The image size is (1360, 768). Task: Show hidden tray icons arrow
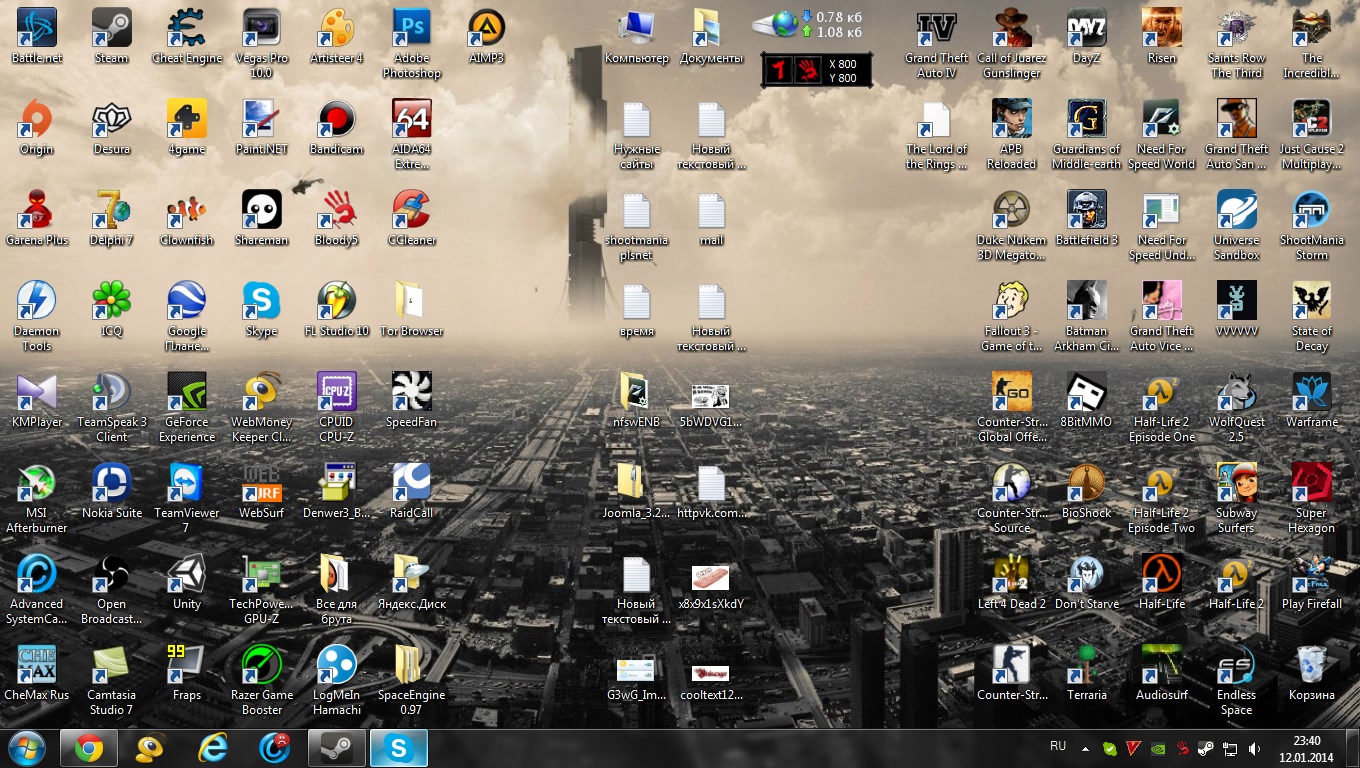(x=1086, y=748)
